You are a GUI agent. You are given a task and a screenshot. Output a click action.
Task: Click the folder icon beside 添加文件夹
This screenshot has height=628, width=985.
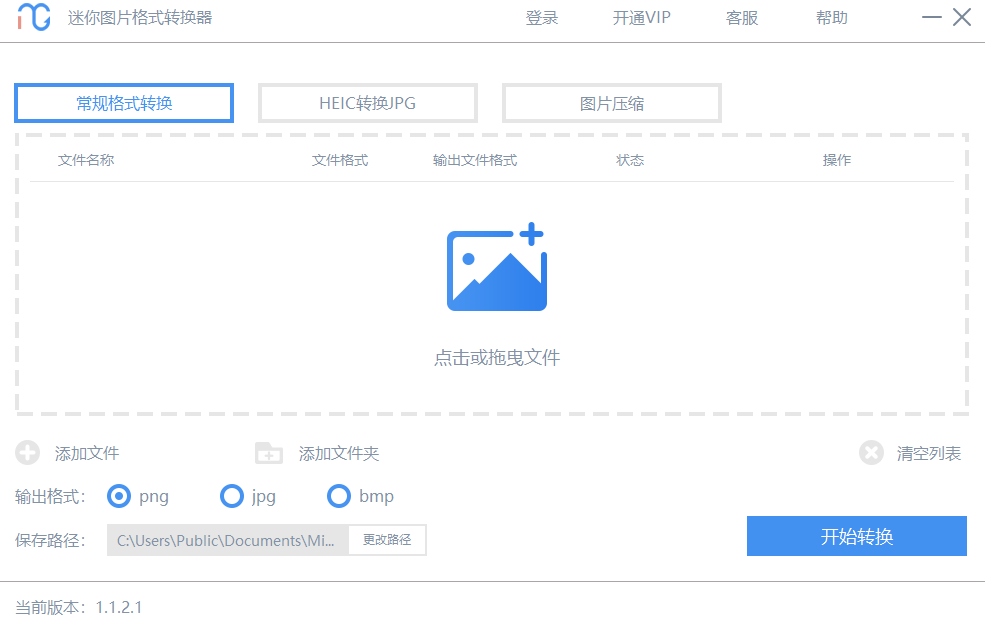[268, 453]
